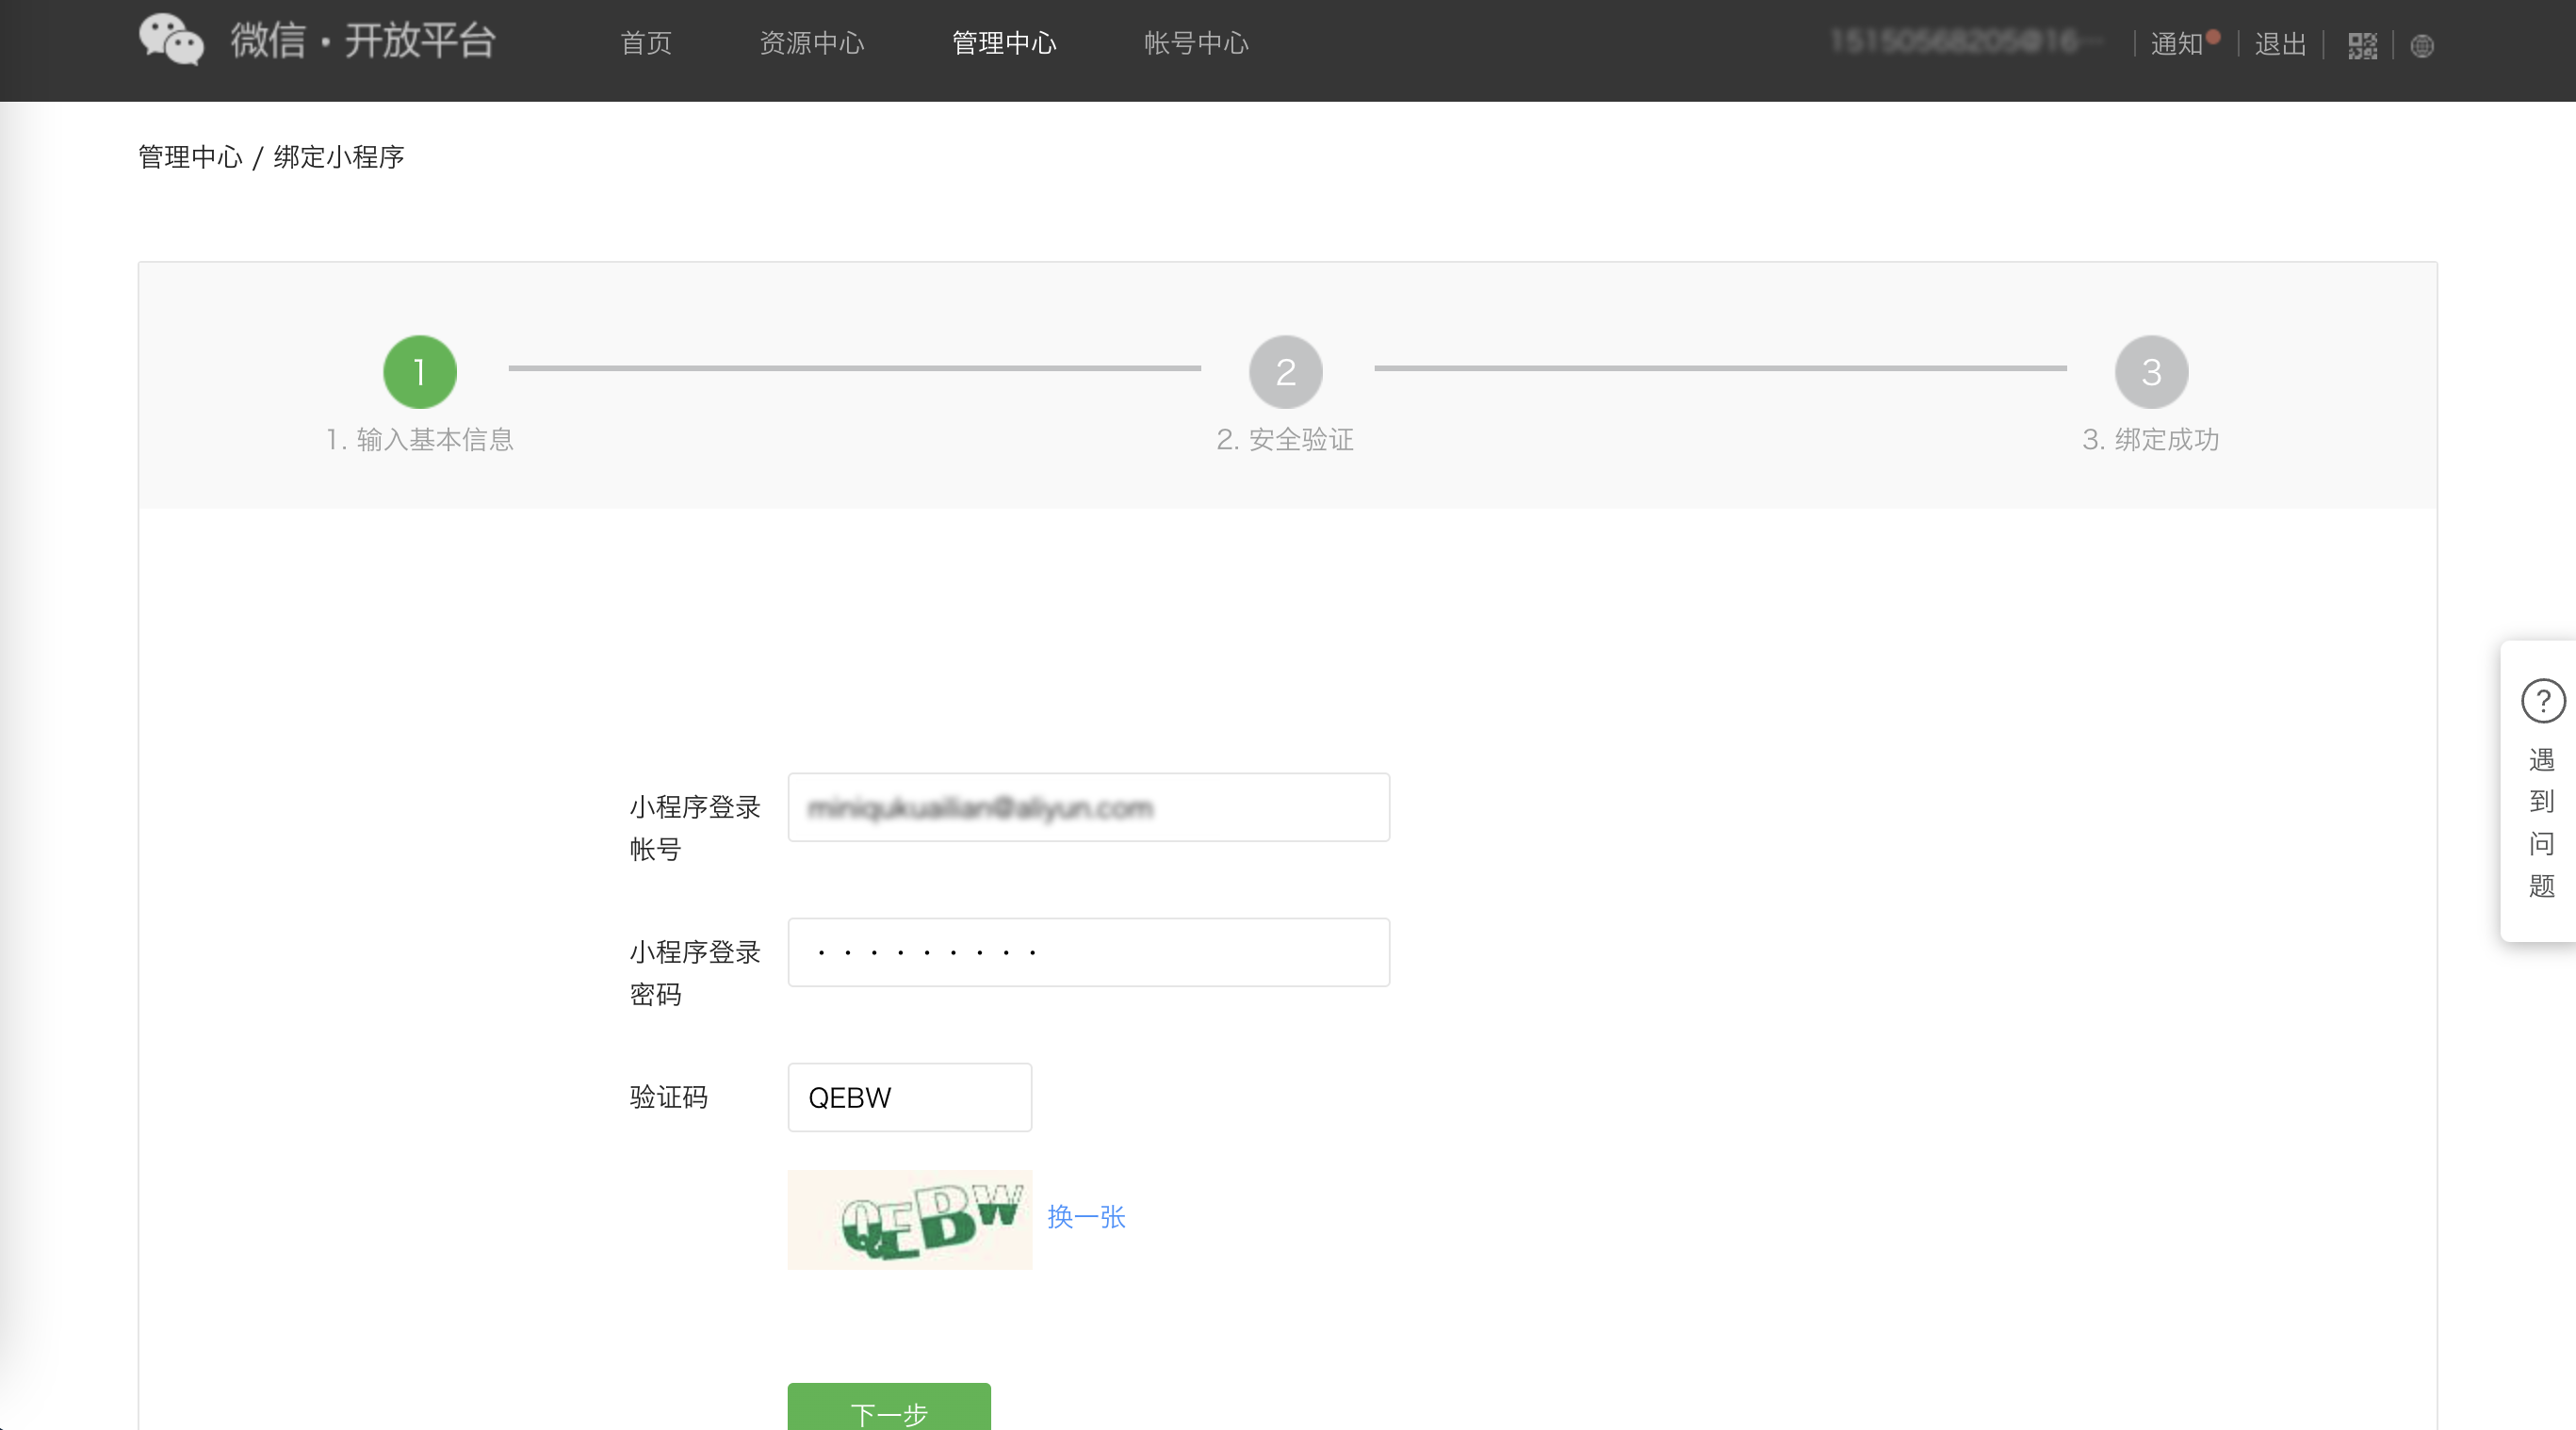This screenshot has width=2576, height=1430.
Task: Click step circle 3 for 绑定成功
Action: point(2150,371)
